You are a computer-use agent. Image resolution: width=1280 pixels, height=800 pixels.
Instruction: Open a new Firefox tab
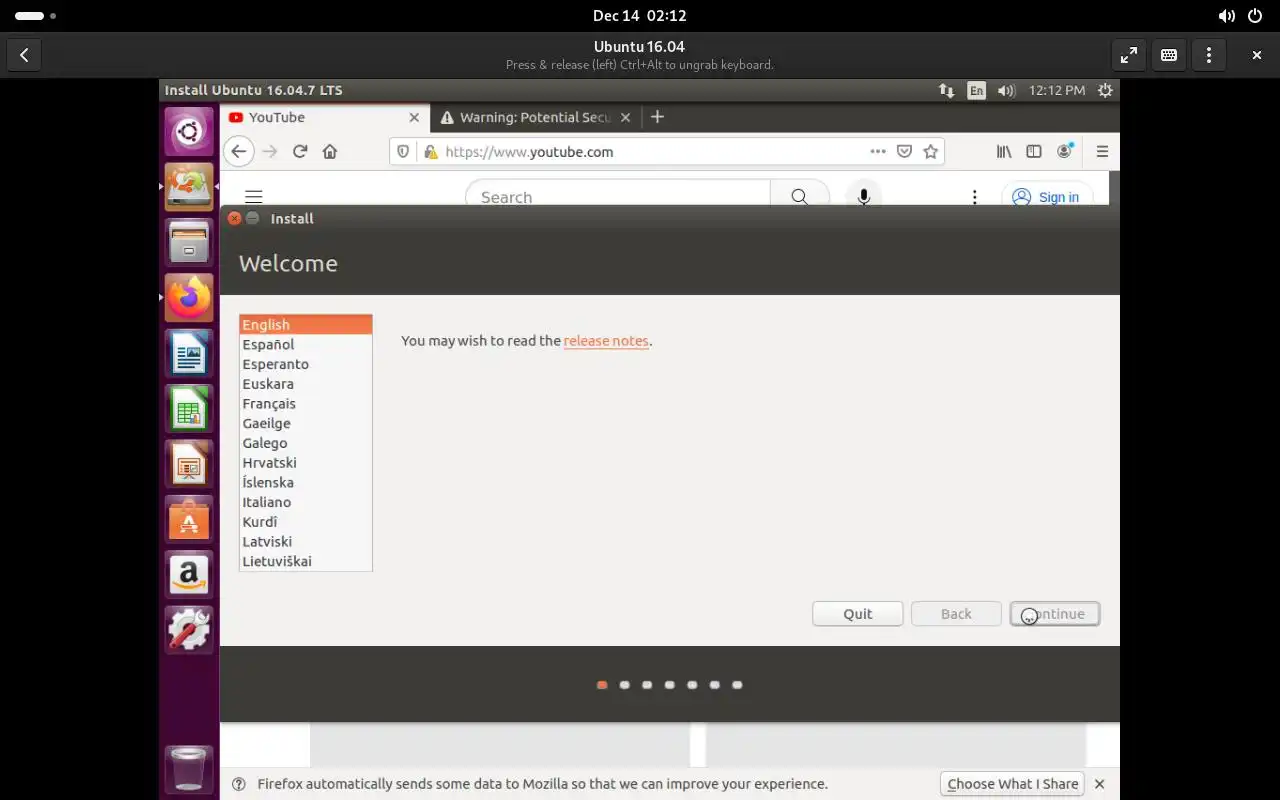click(x=657, y=117)
